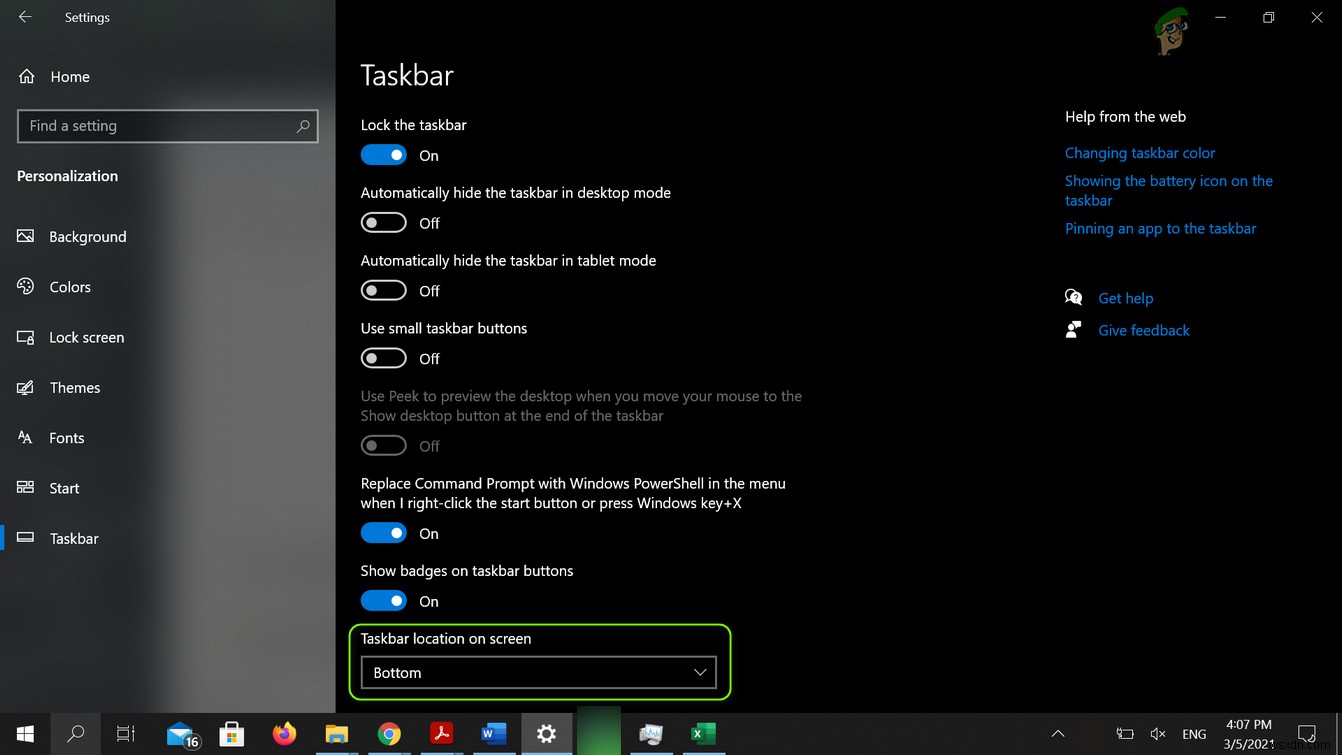Image resolution: width=1342 pixels, height=755 pixels.
Task: Click the Taskbar icon in sidebar
Action: [x=26, y=538]
